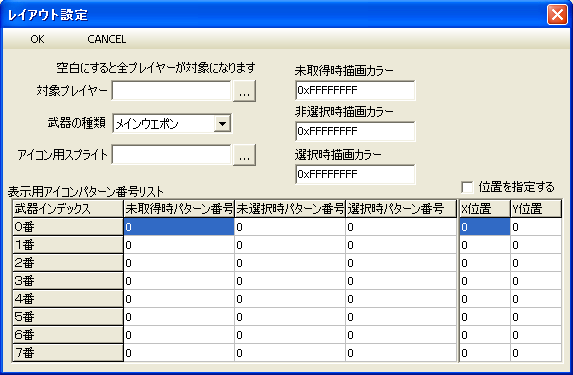
Task: Select 未選択時パターン番号 cell in 5番 row
Action: 290,317
